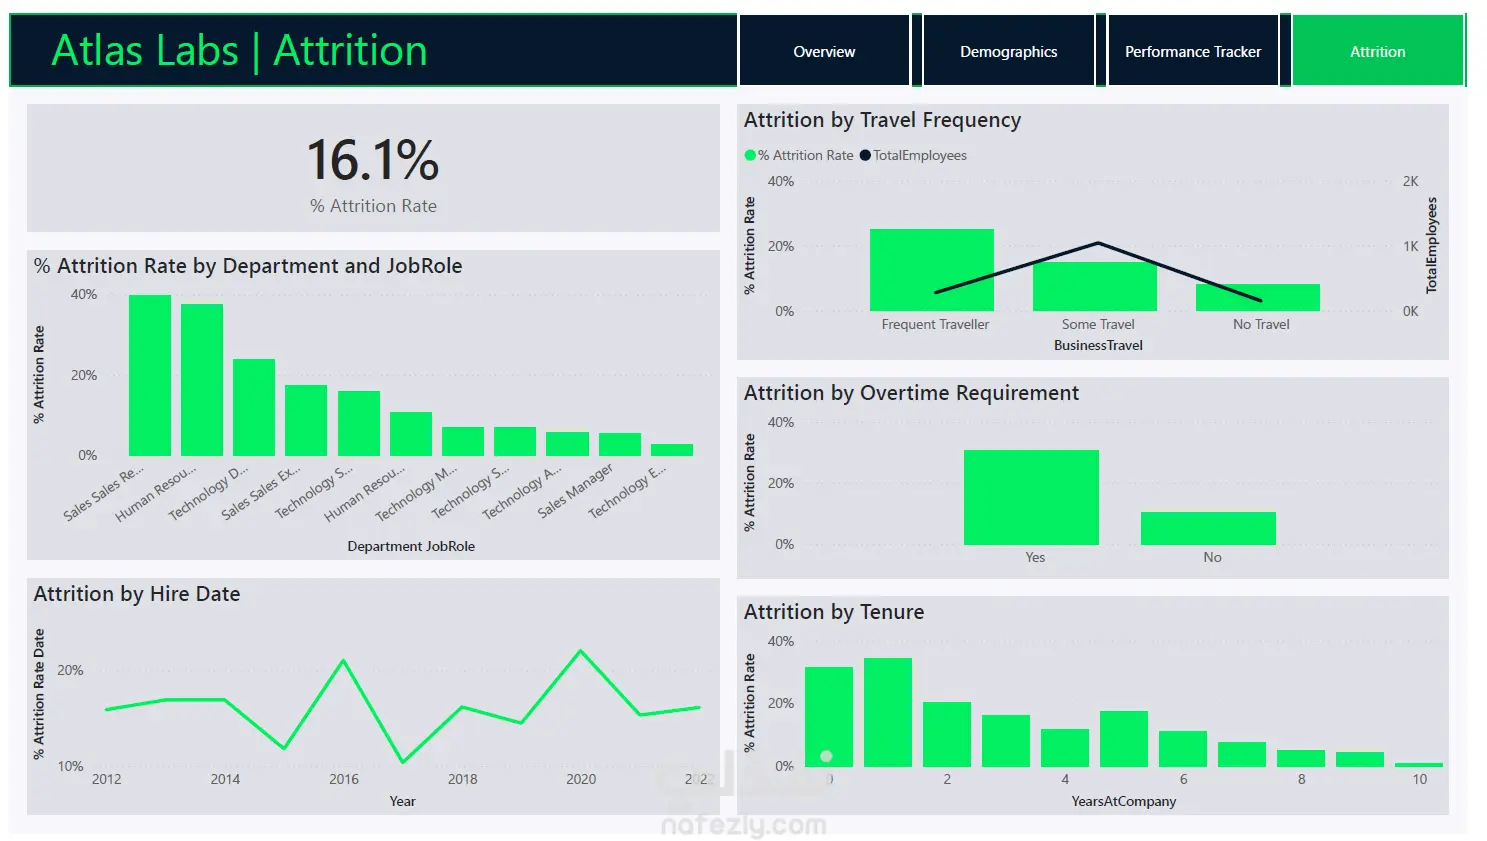Switch to the Demographics page
The image size is (1487, 841).
tap(1008, 51)
